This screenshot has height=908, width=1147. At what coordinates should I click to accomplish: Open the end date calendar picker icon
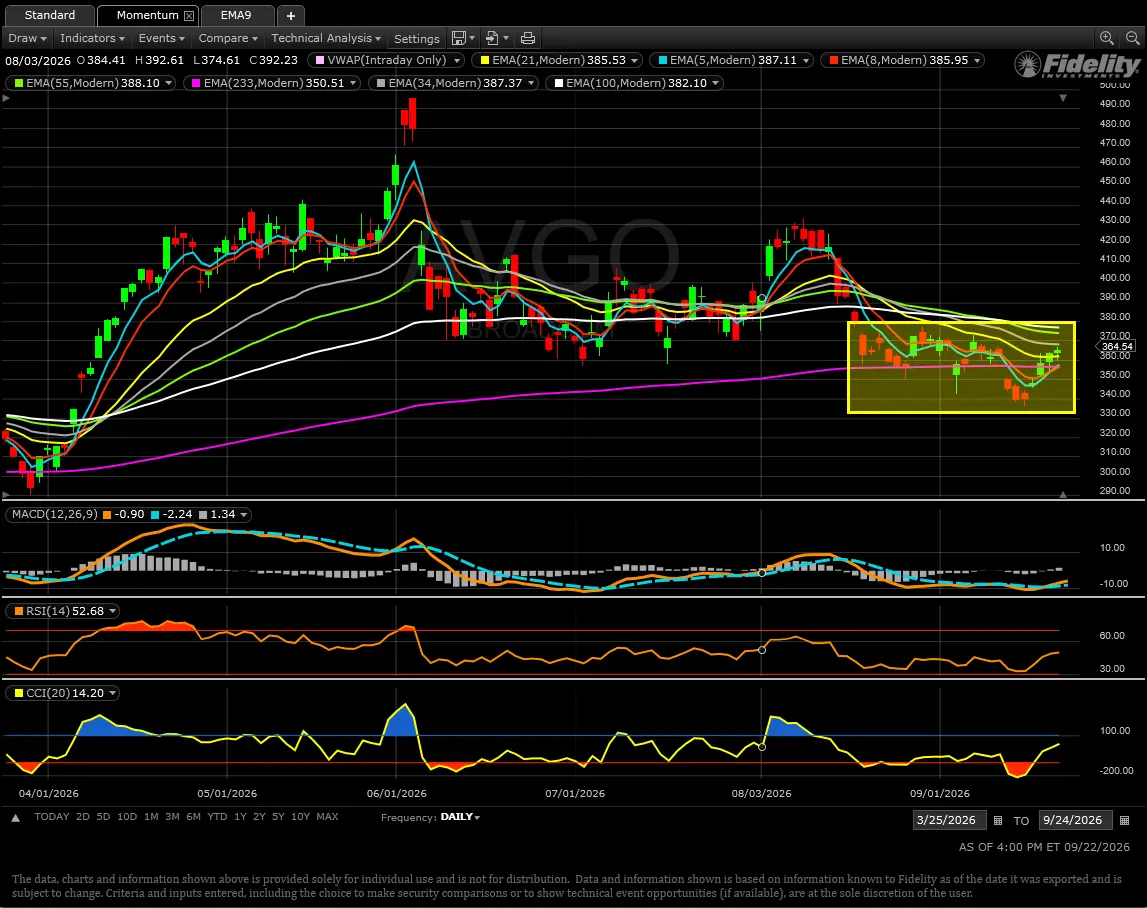point(1124,820)
